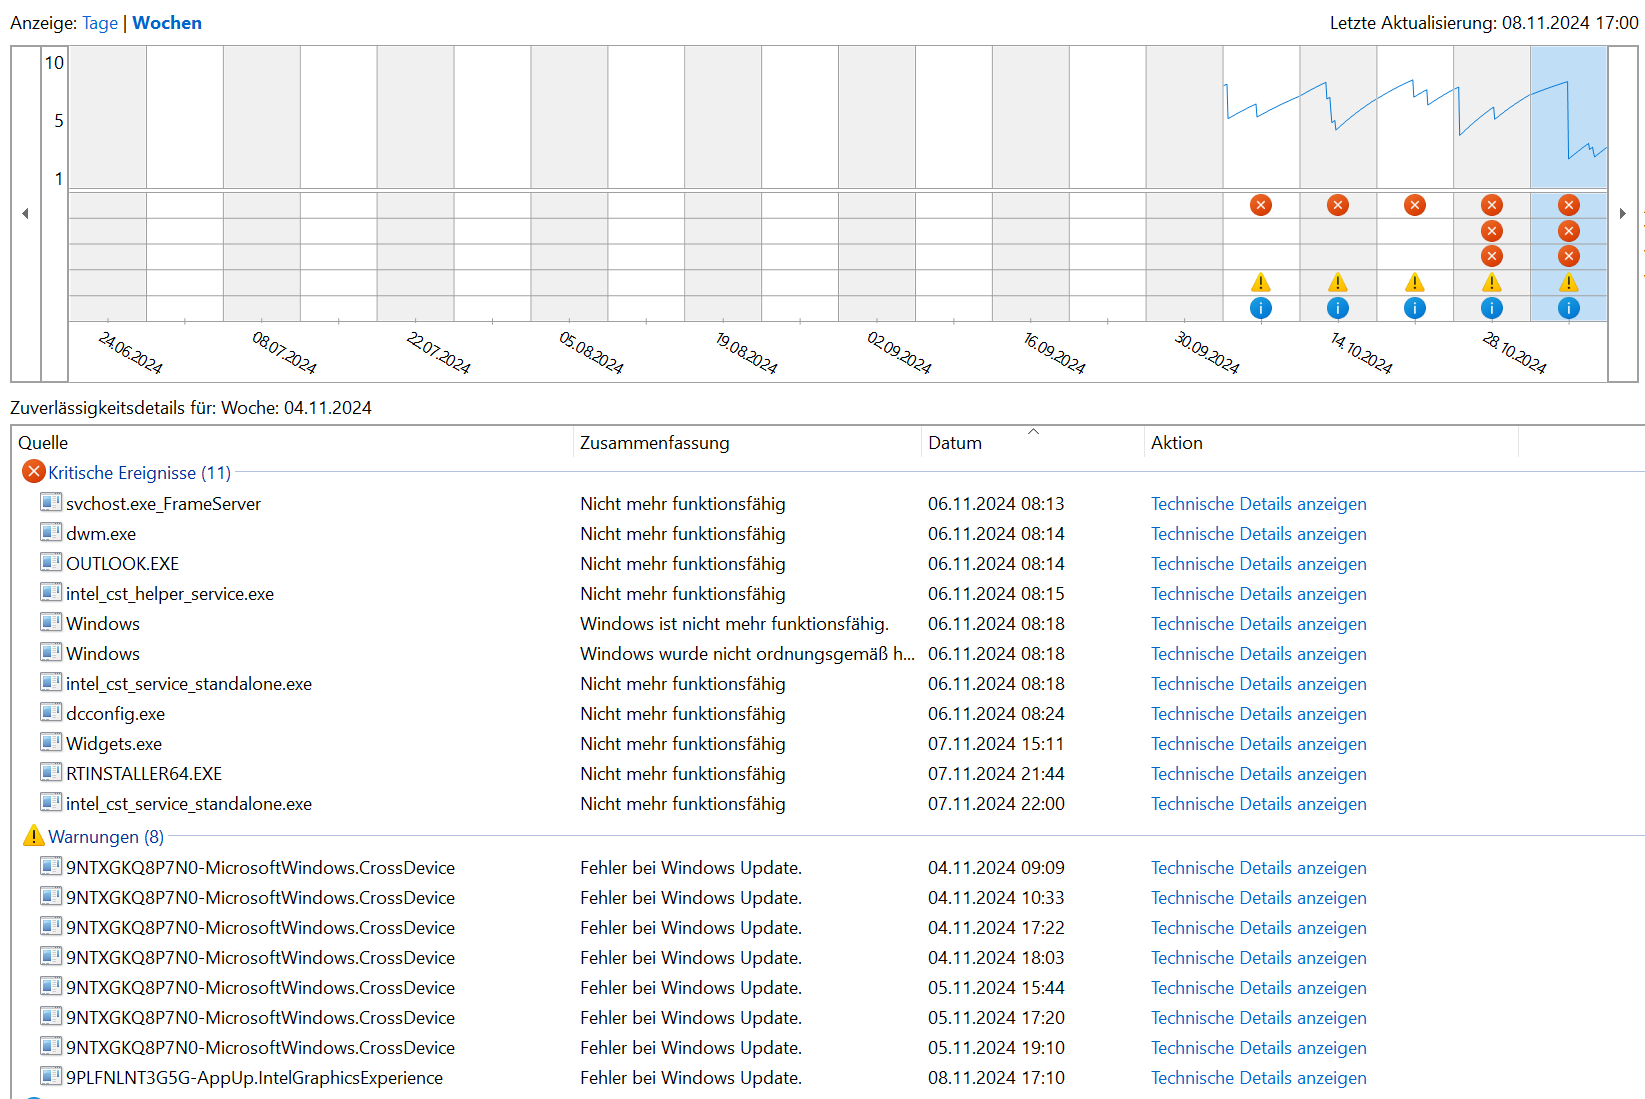Click the program icon beside dcconfig.exe

pyautogui.click(x=51, y=712)
